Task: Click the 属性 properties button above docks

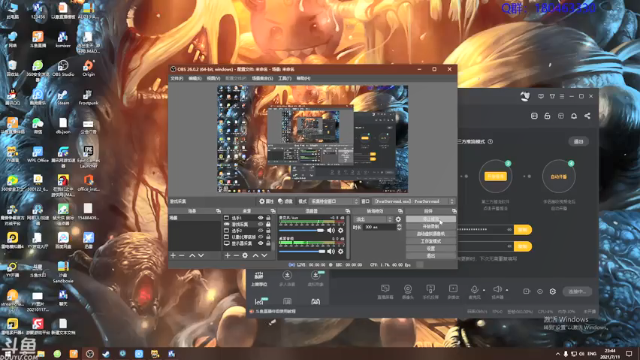Action: pyautogui.click(x=267, y=201)
